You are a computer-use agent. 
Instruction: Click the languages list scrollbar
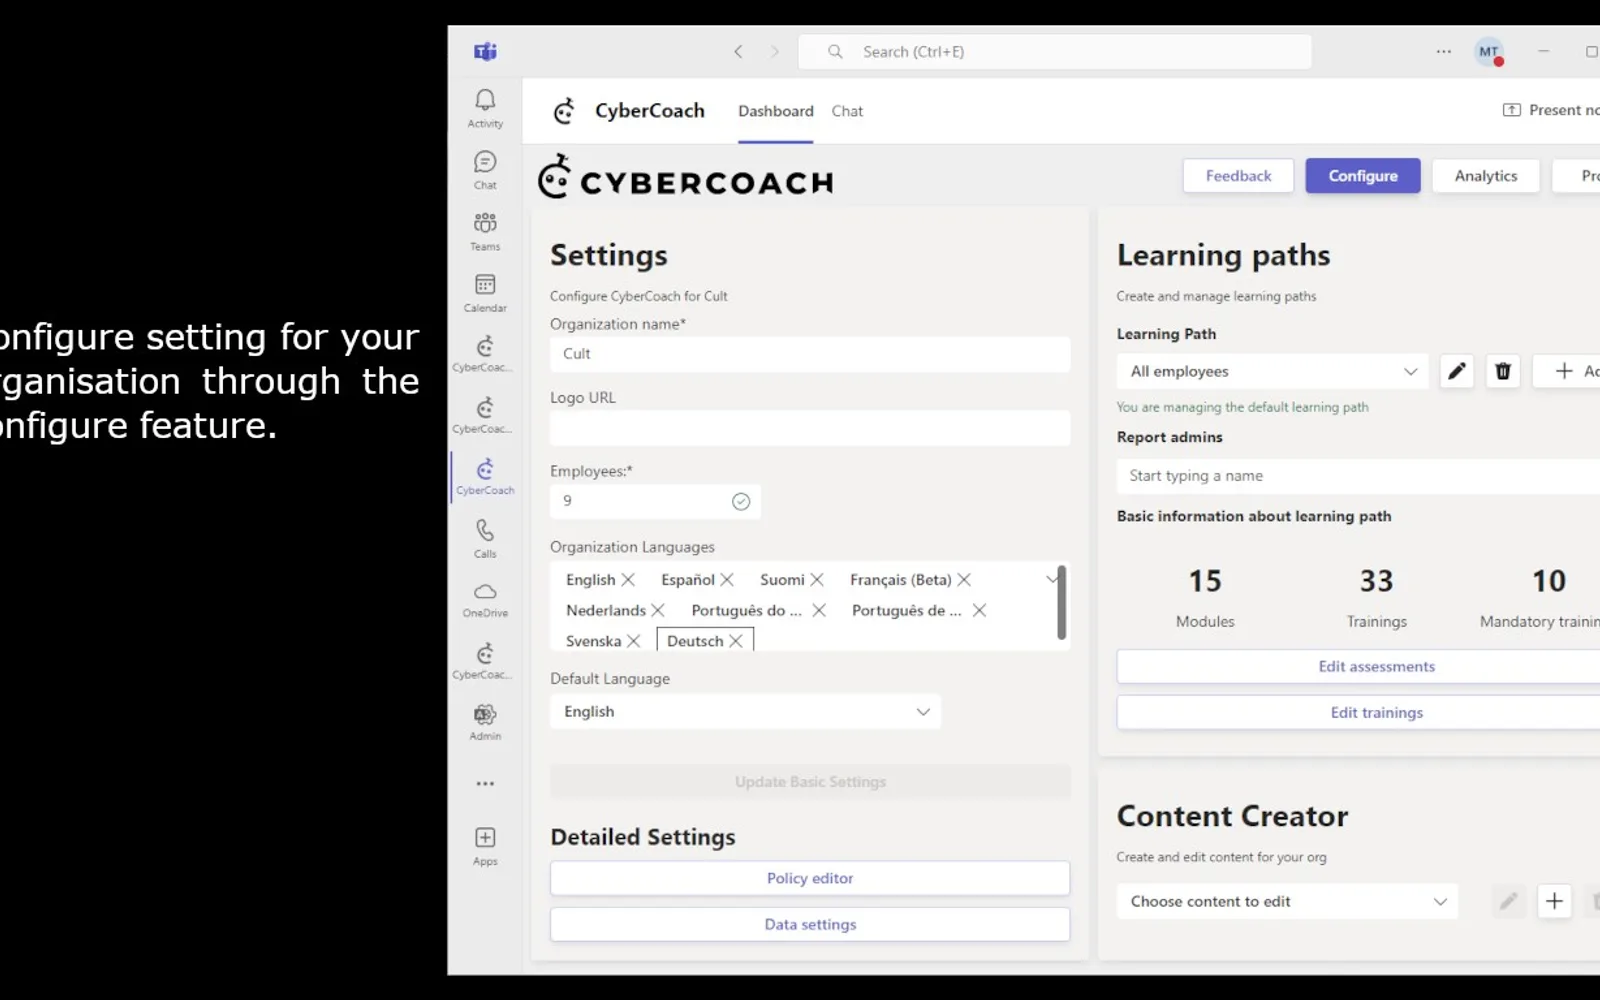click(1061, 602)
